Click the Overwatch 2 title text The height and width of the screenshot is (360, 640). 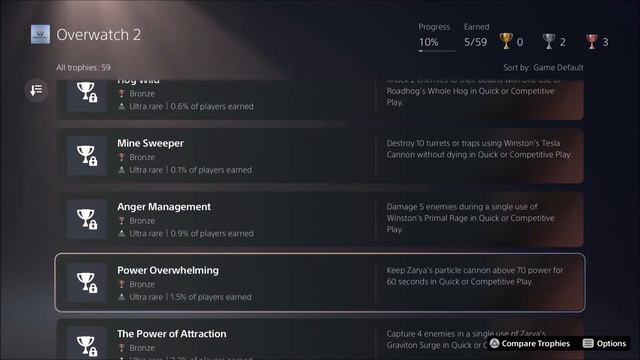(98, 35)
